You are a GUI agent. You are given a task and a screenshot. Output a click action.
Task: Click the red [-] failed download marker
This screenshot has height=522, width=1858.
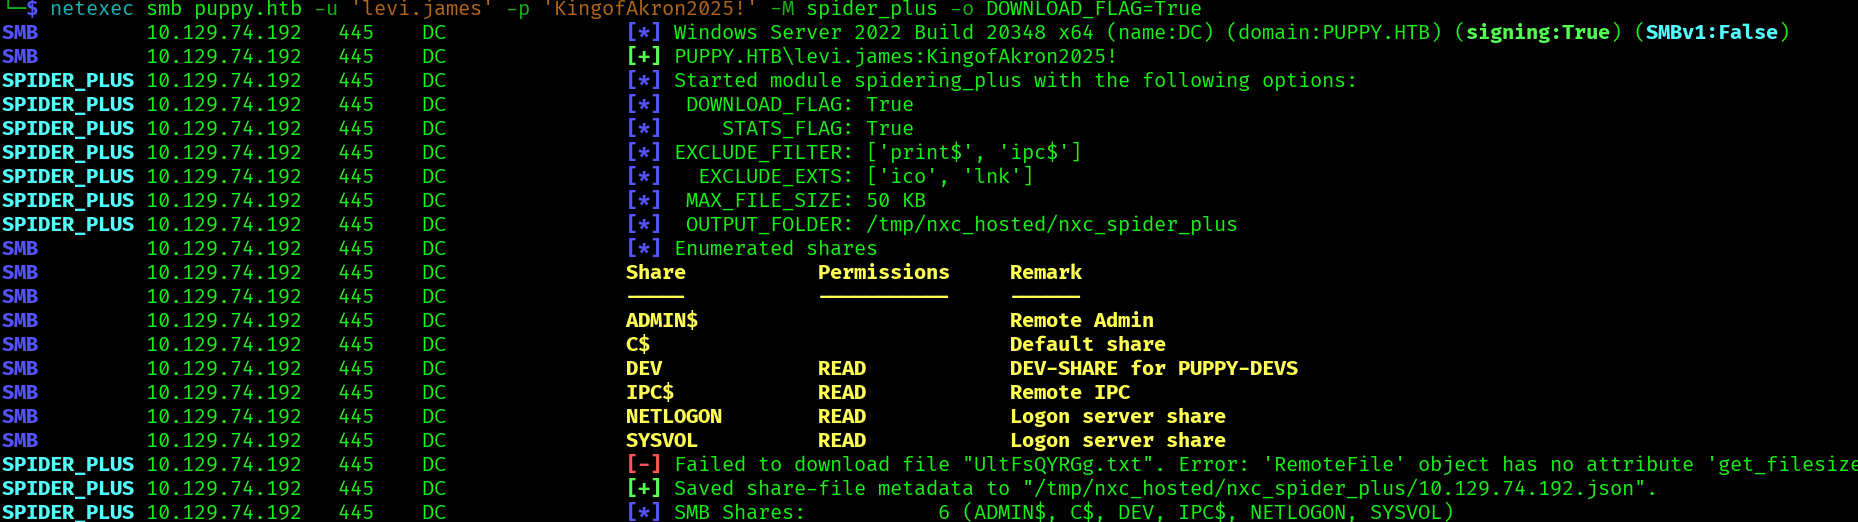pyautogui.click(x=643, y=464)
